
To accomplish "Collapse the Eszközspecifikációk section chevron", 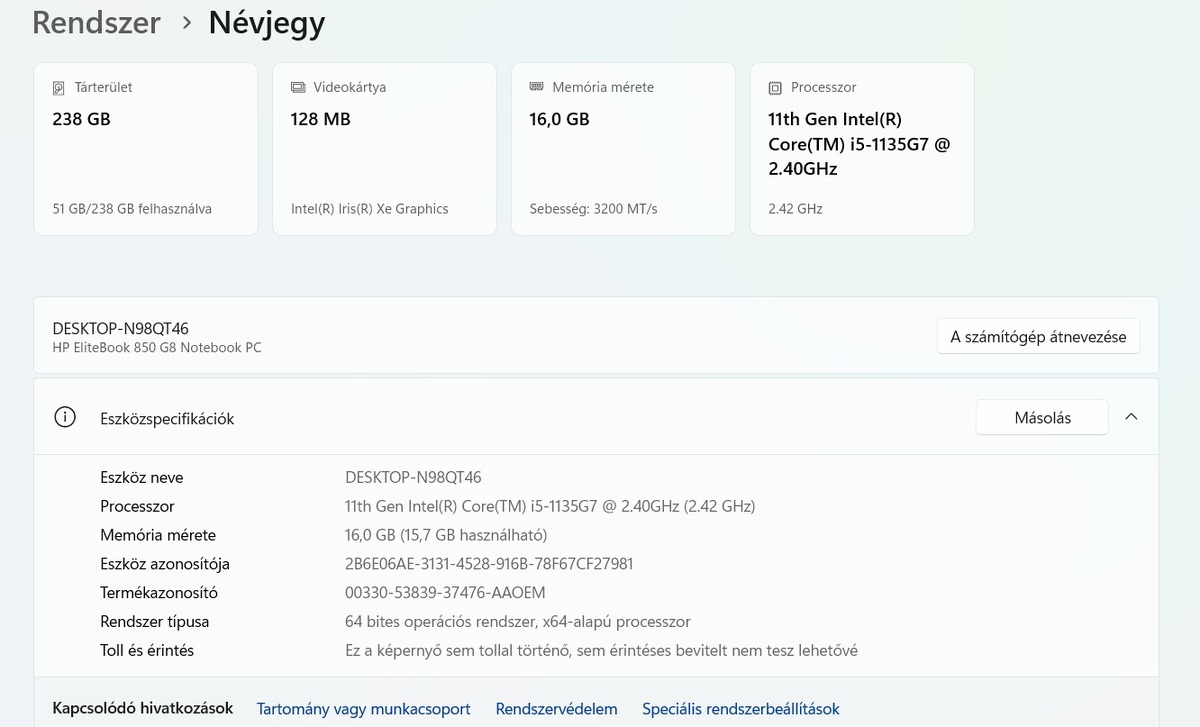I will (1131, 417).
